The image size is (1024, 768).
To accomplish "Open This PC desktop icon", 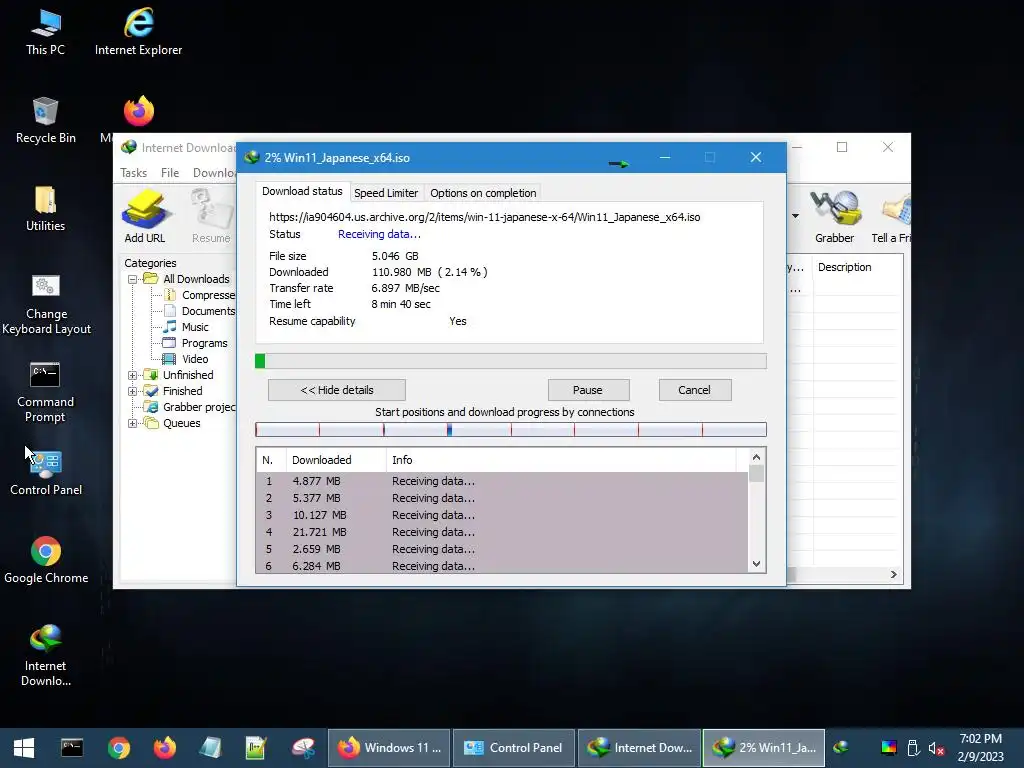I will pyautogui.click(x=45, y=33).
